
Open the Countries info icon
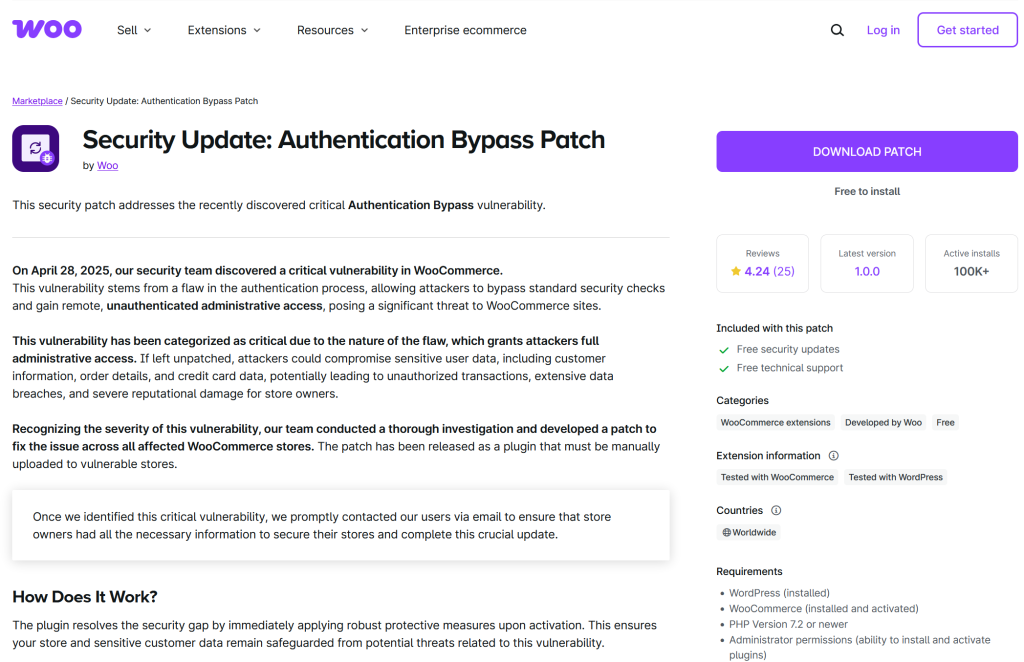(x=777, y=510)
